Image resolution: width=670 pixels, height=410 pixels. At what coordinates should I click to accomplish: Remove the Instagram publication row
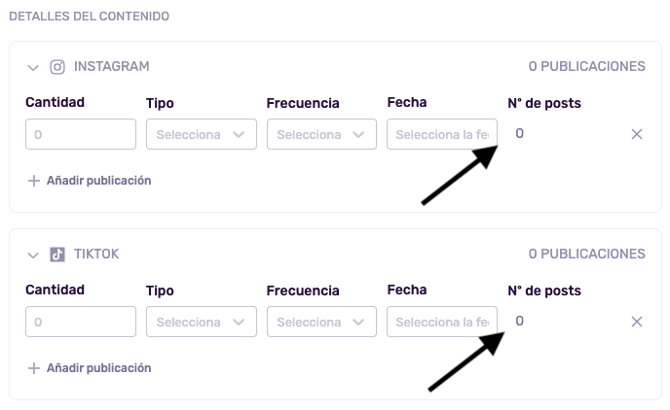(637, 134)
